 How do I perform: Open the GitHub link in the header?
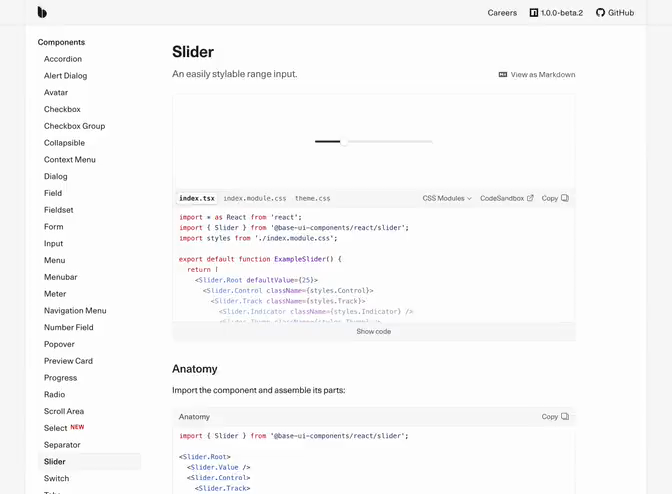tap(615, 13)
